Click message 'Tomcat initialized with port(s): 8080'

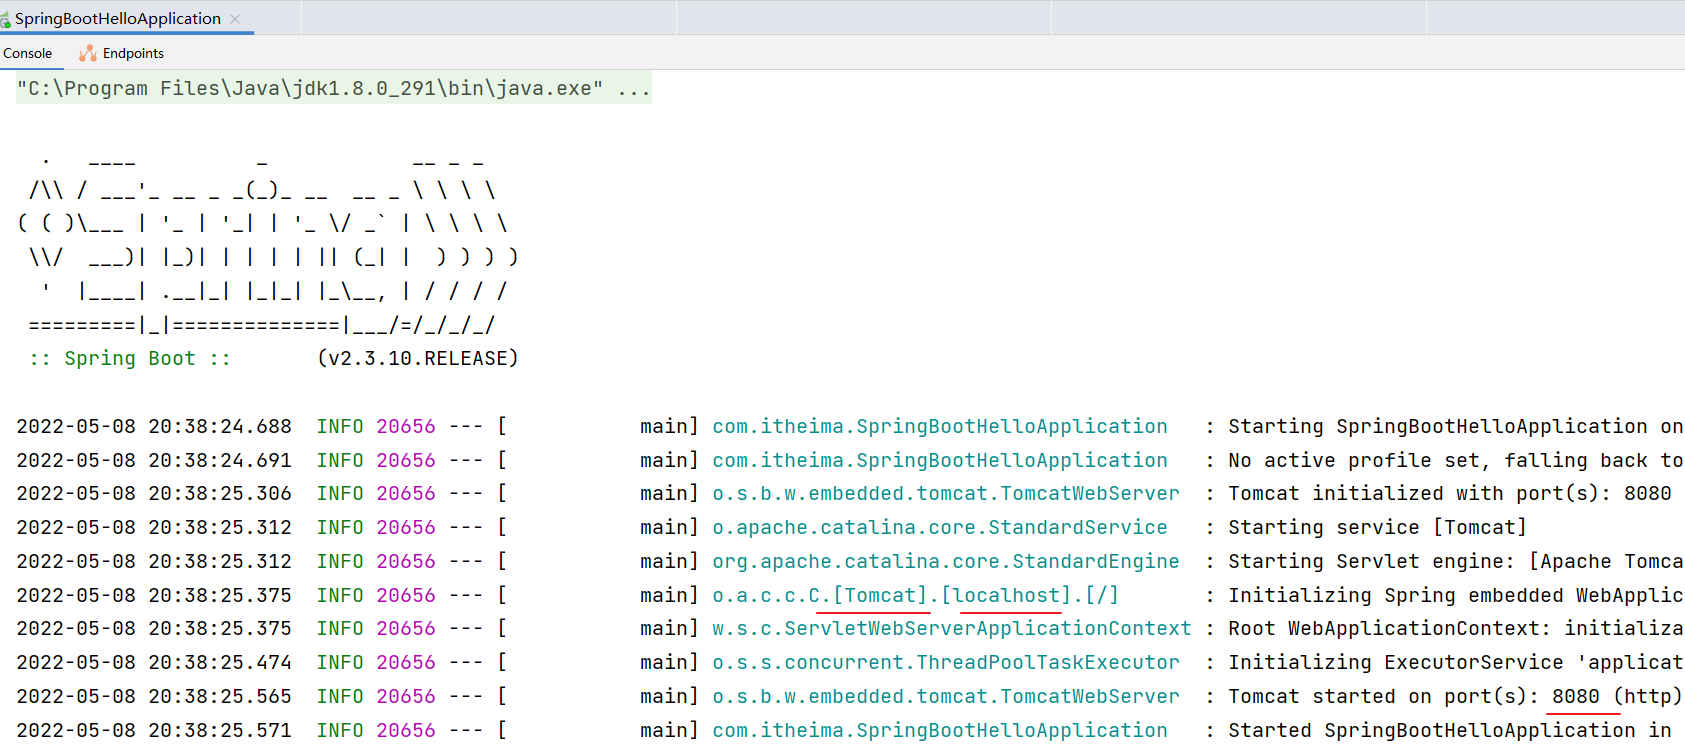pos(1450,493)
